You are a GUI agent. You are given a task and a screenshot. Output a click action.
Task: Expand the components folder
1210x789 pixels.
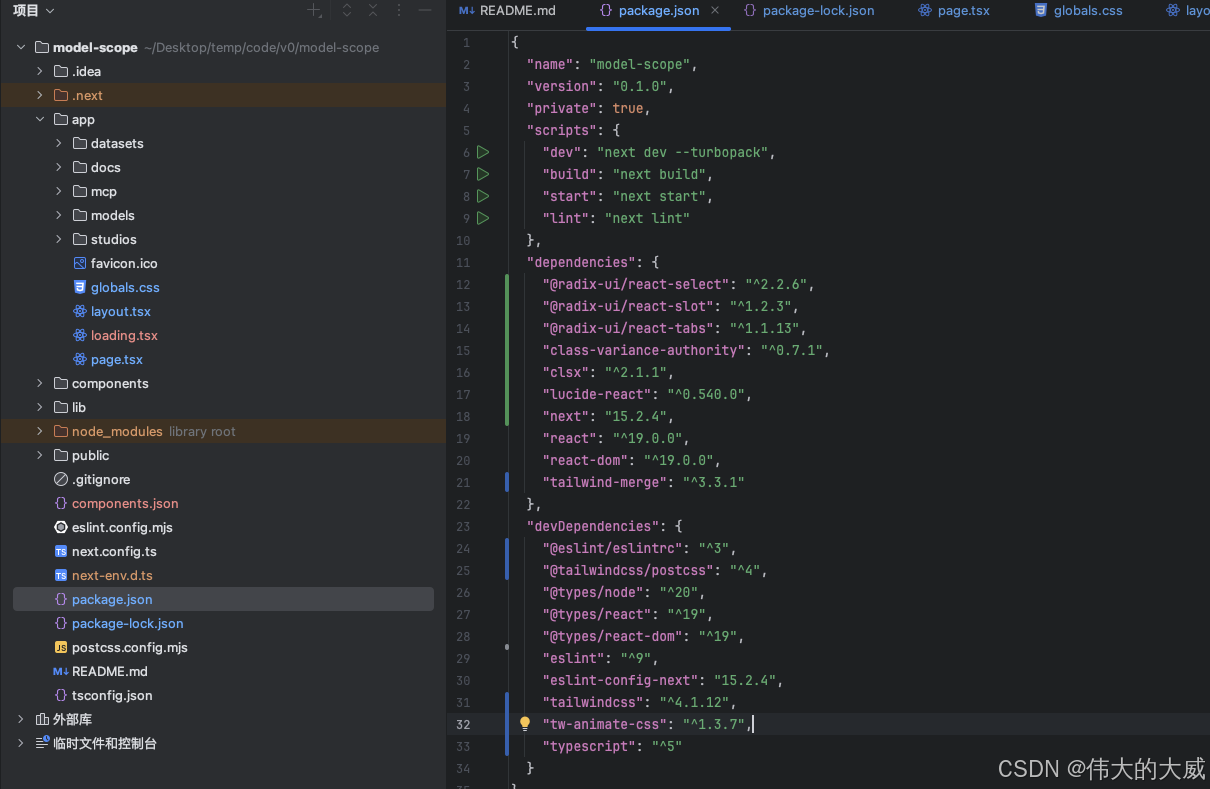pos(40,383)
